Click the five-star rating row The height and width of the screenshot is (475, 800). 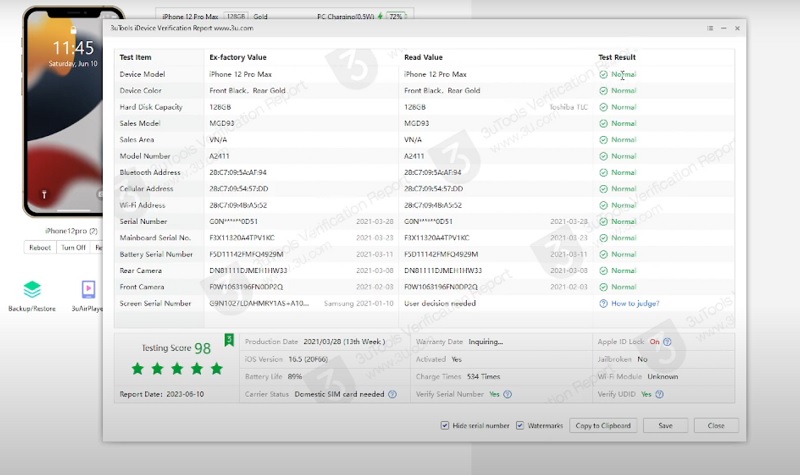177,369
